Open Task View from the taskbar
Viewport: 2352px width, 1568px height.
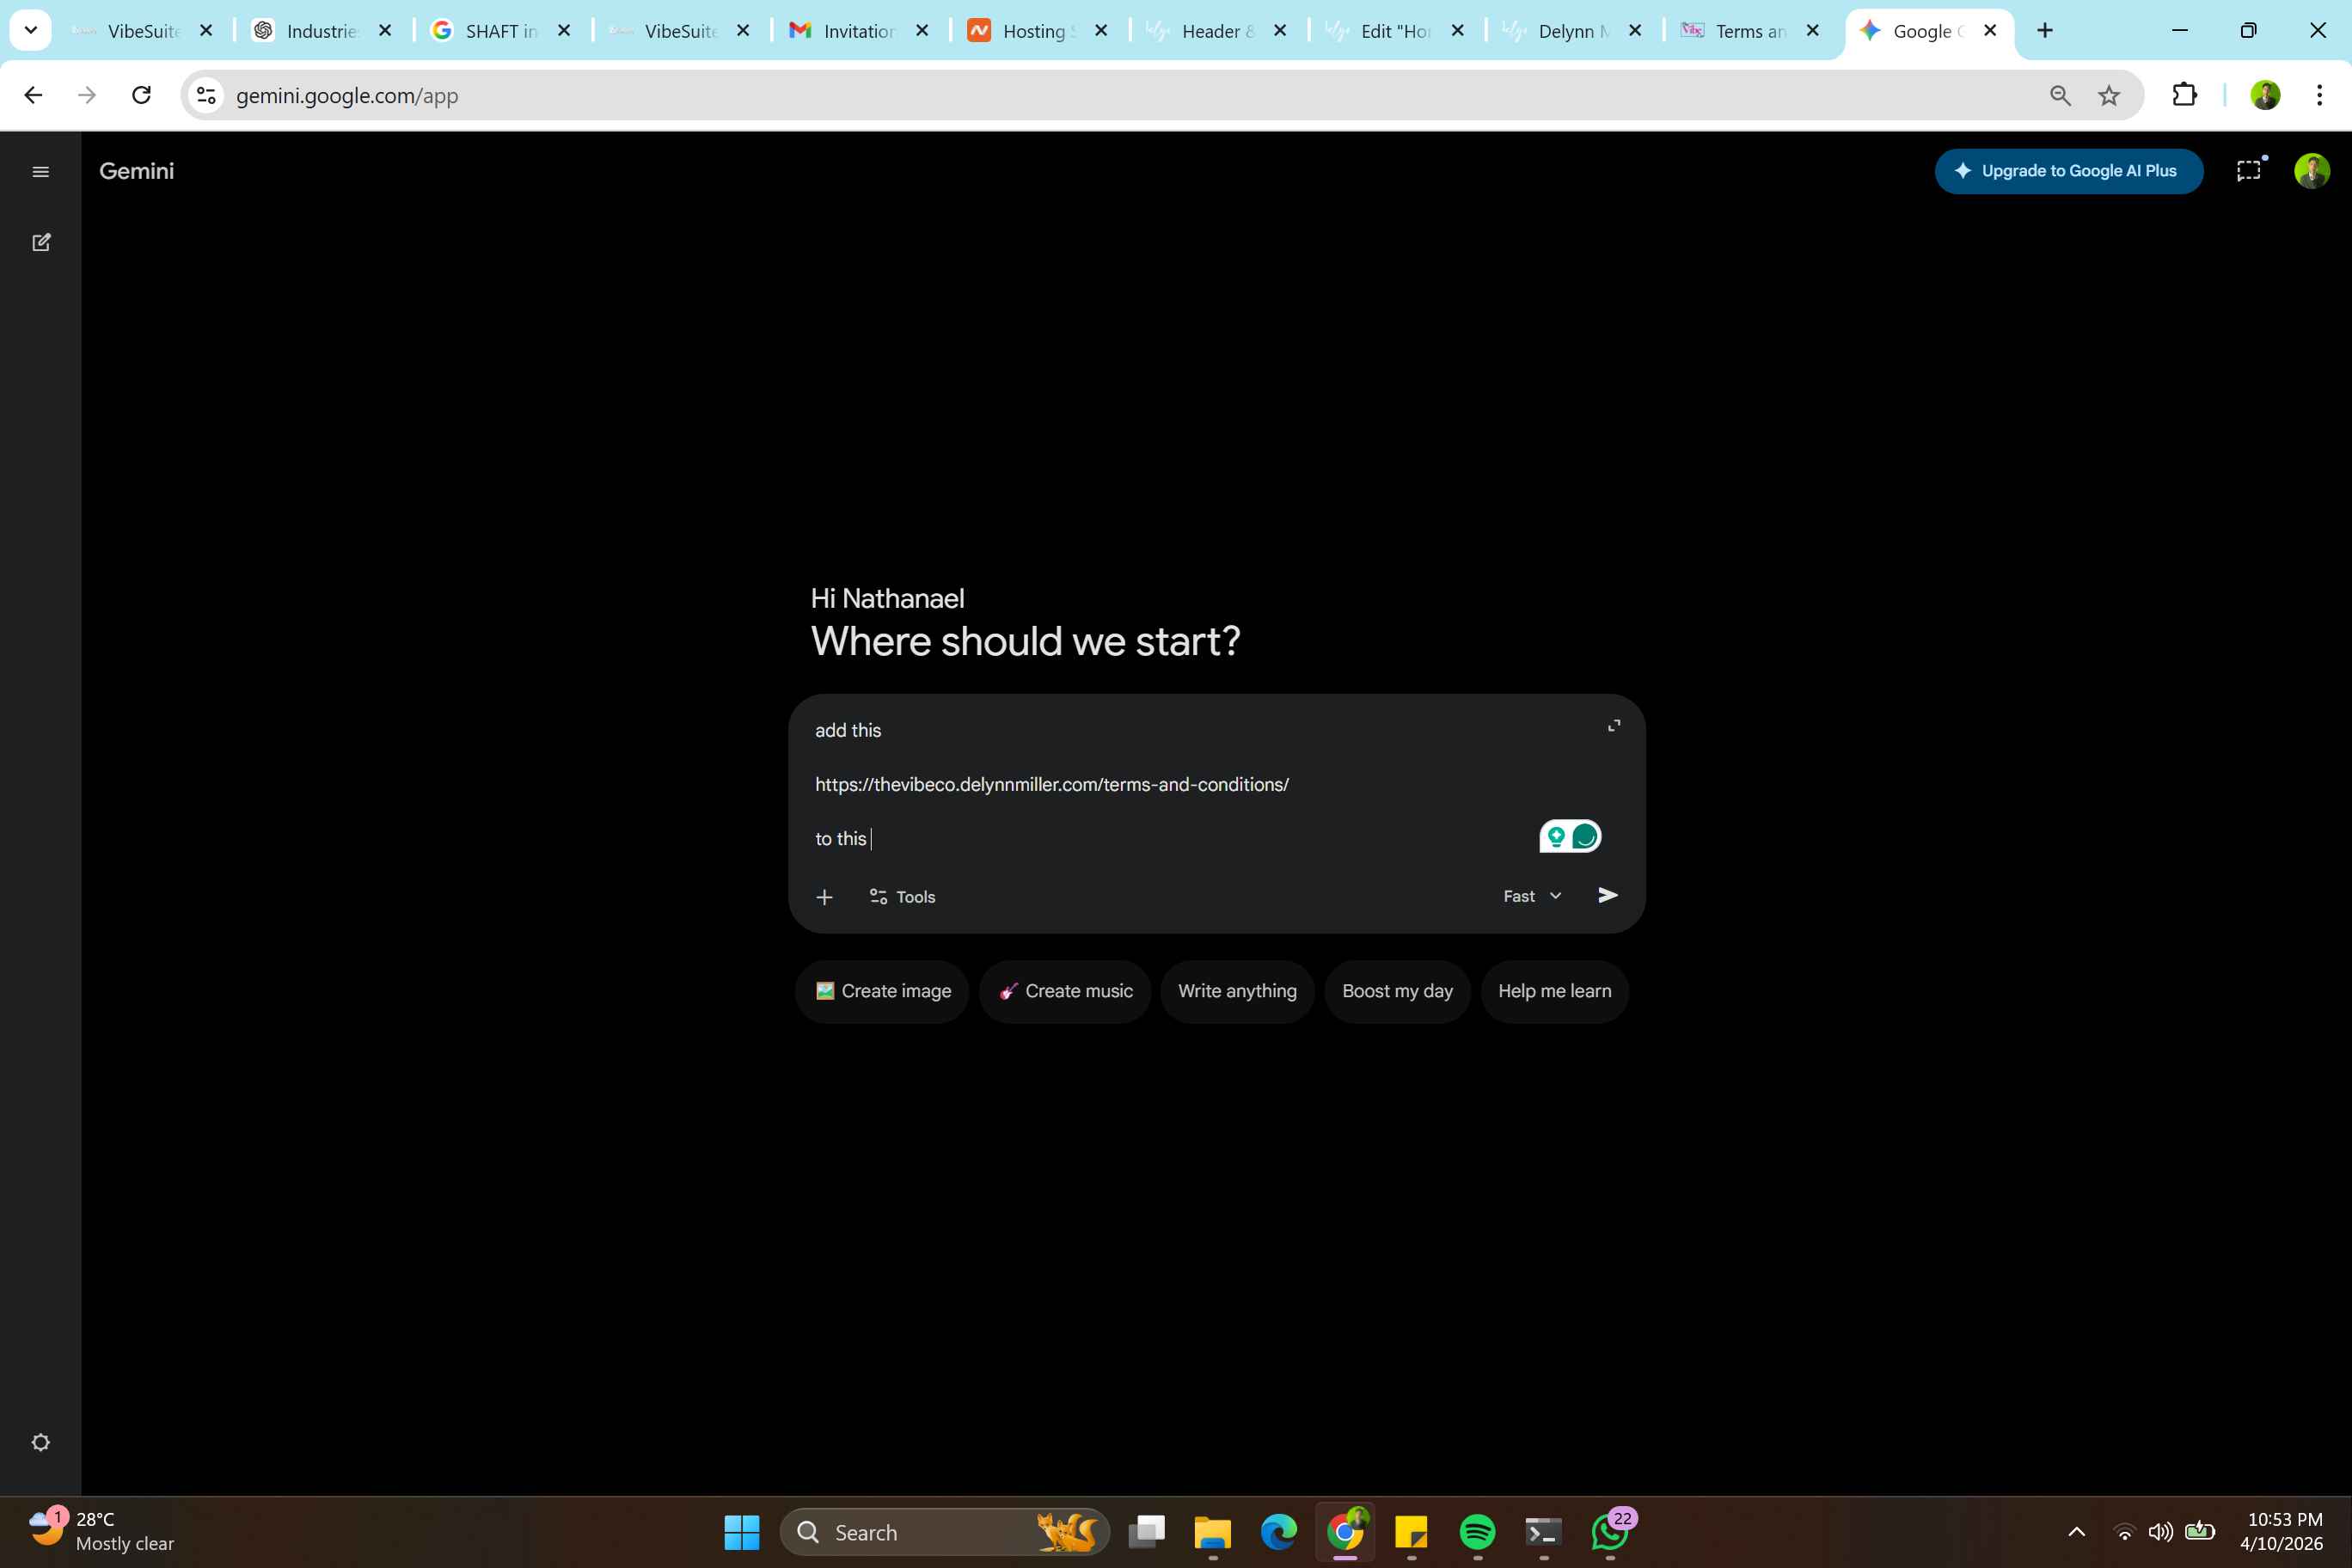1146,1532
